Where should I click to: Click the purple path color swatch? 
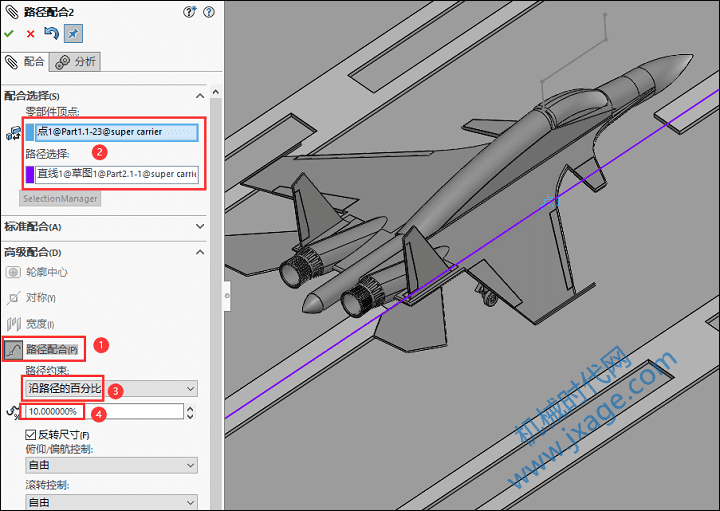point(30,174)
